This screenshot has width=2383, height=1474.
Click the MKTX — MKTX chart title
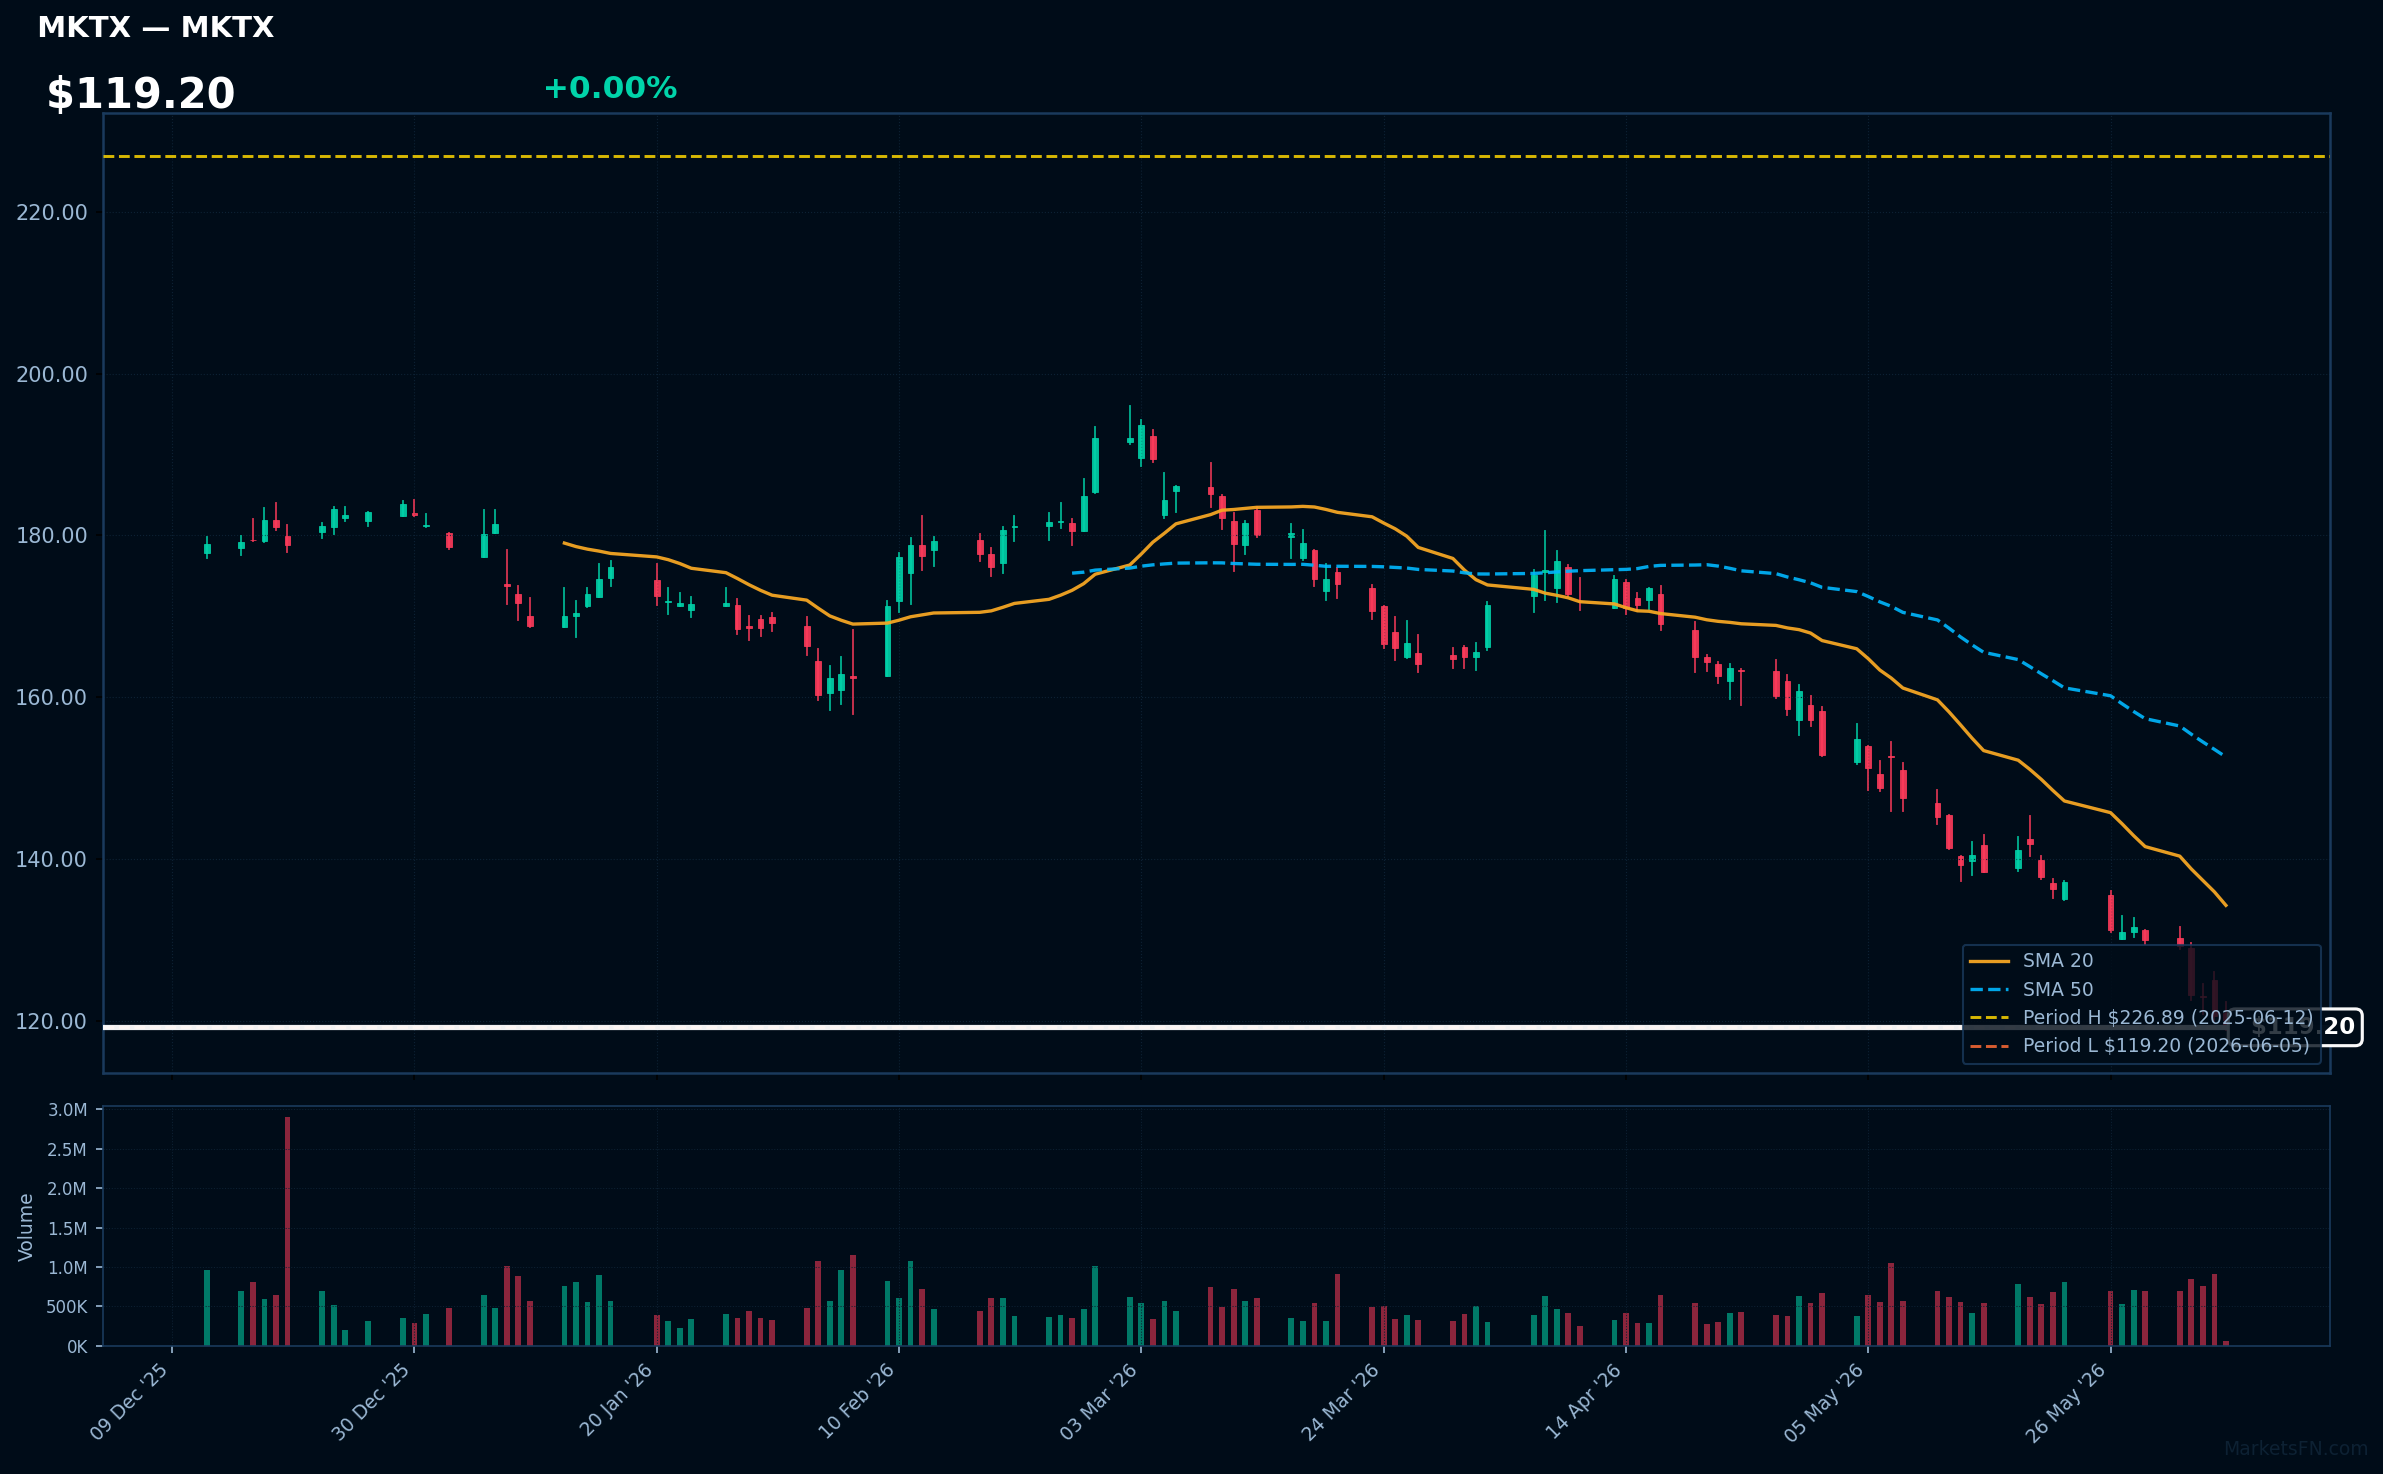(155, 28)
